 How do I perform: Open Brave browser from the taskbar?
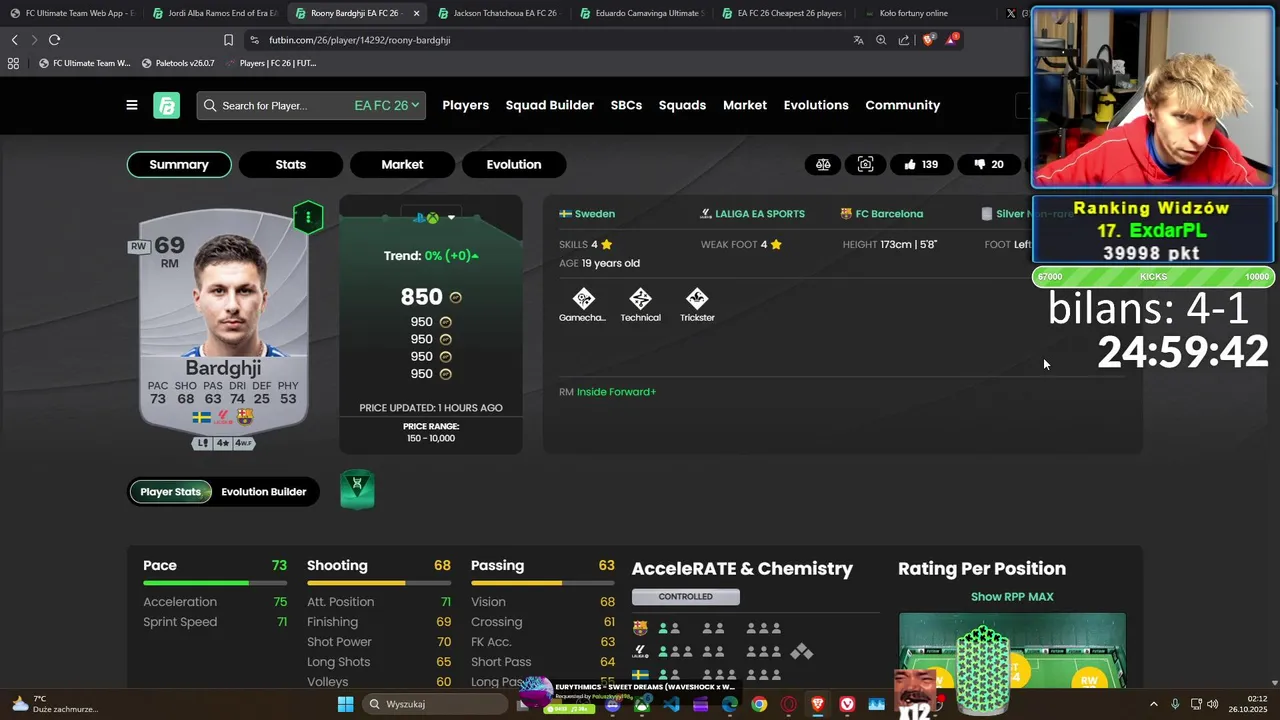pos(818,704)
